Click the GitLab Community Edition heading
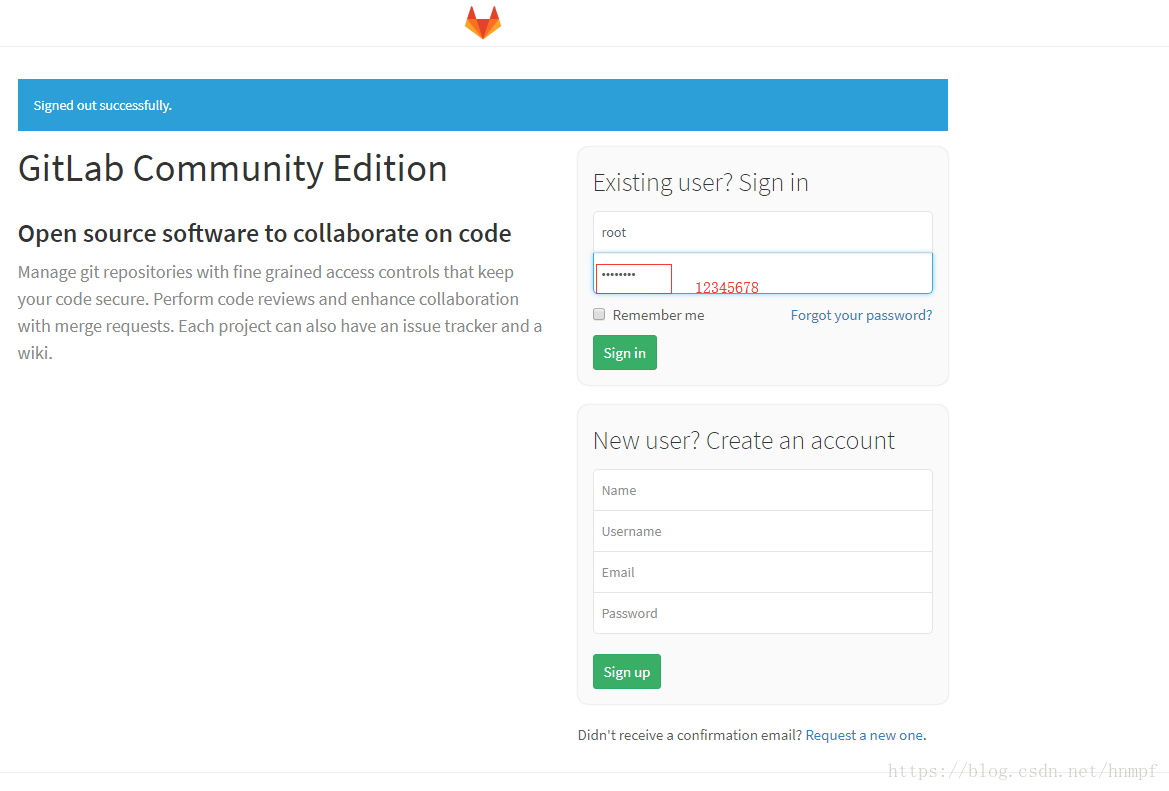Viewport: 1169px width, 791px height. point(233,169)
